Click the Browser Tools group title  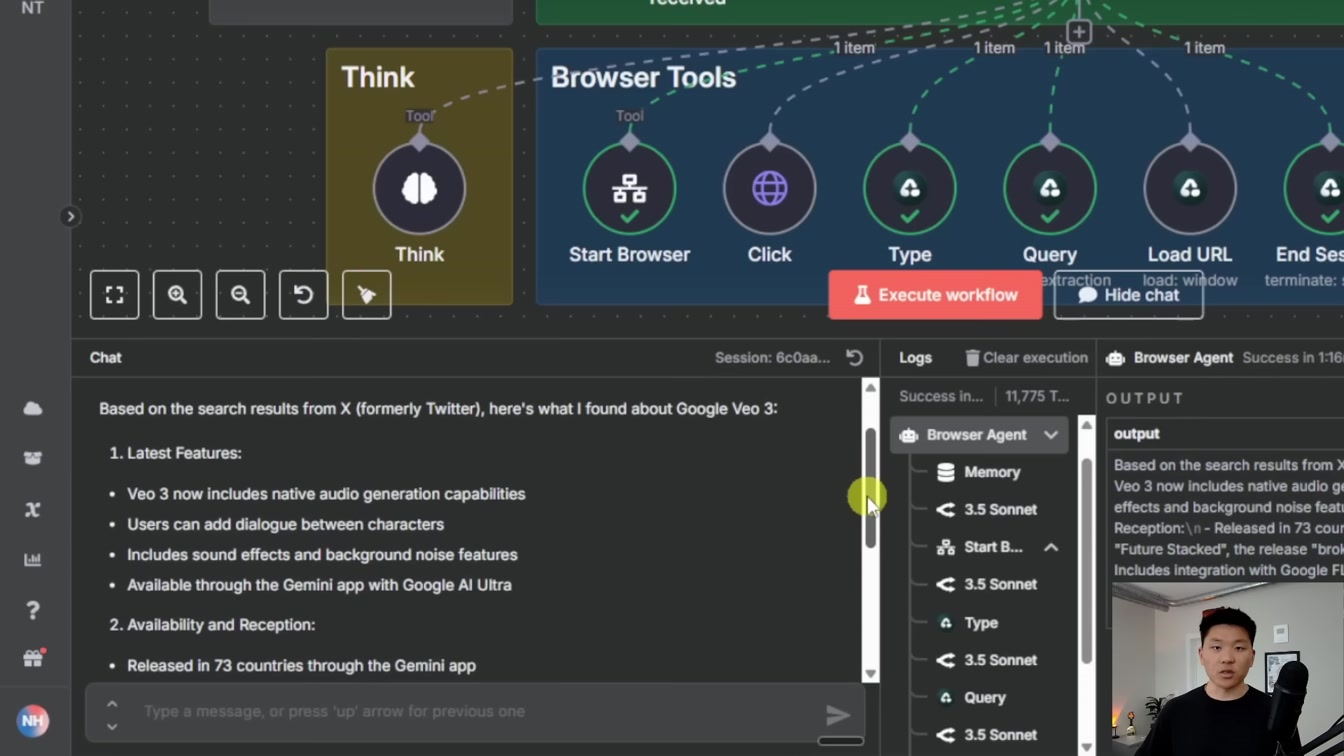click(x=643, y=78)
